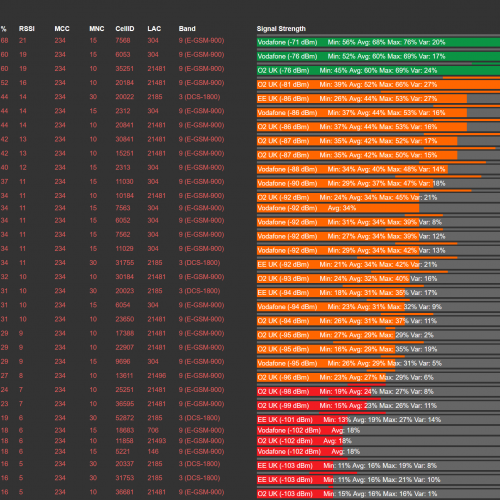500x500 pixels.
Task: Click the O2 UK (-99 dBm) signal bar
Action: [x=312, y=406]
